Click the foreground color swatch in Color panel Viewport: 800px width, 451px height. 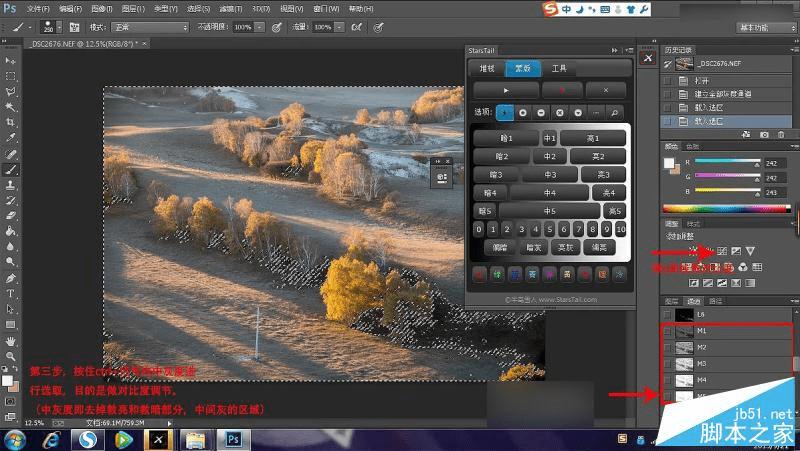[668, 163]
